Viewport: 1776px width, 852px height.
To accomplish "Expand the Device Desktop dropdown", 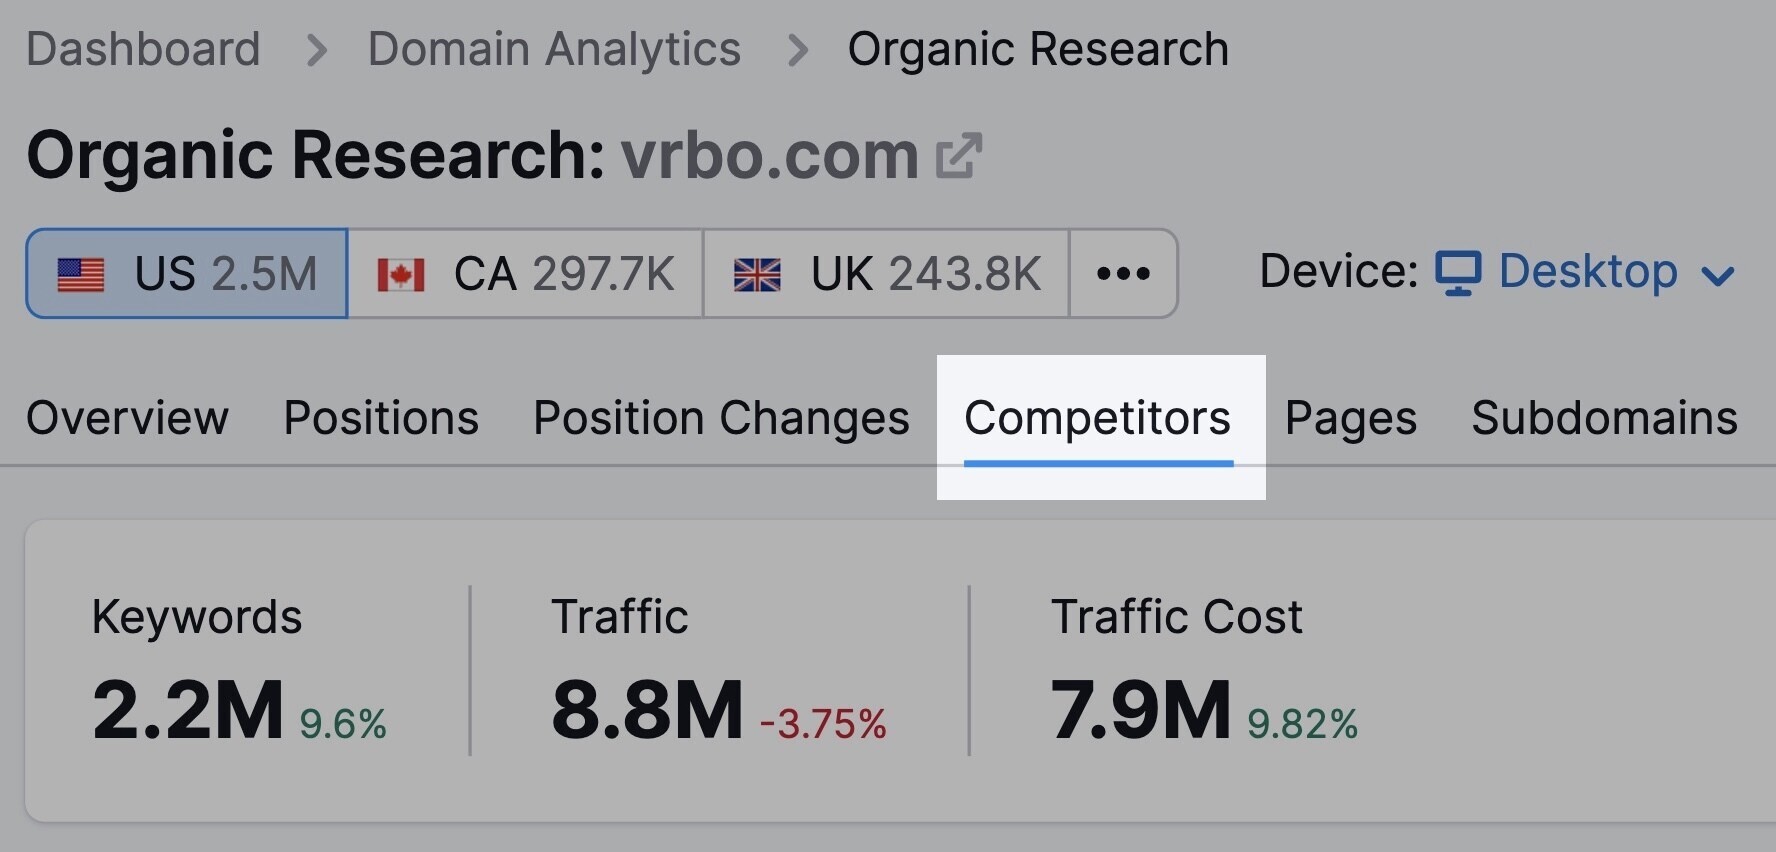I will [1586, 273].
